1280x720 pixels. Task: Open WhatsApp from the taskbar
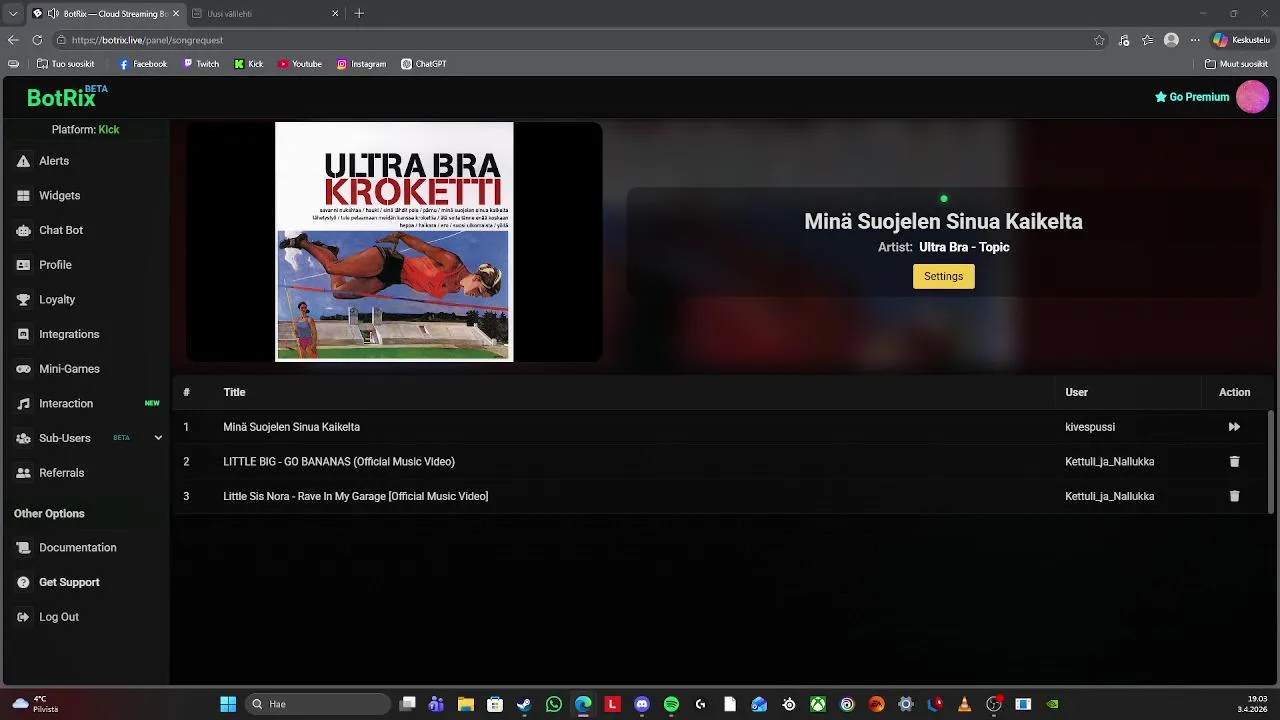(x=554, y=704)
